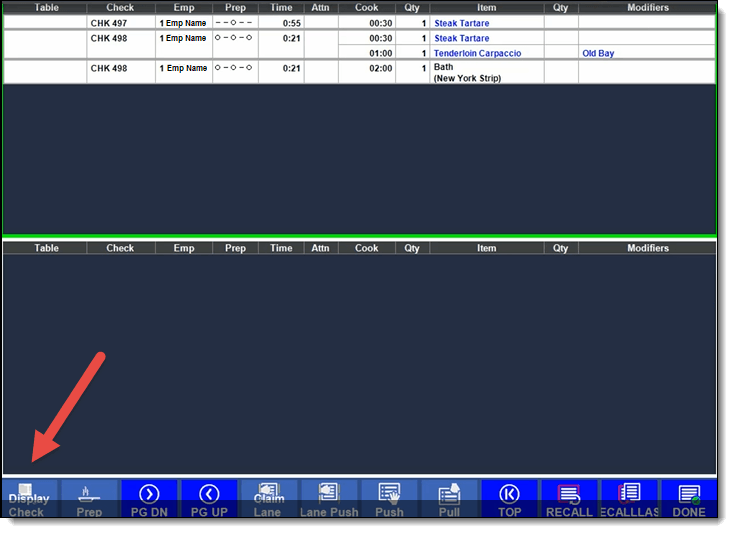
Task: Click Emp column header in lower panel
Action: pos(184,248)
